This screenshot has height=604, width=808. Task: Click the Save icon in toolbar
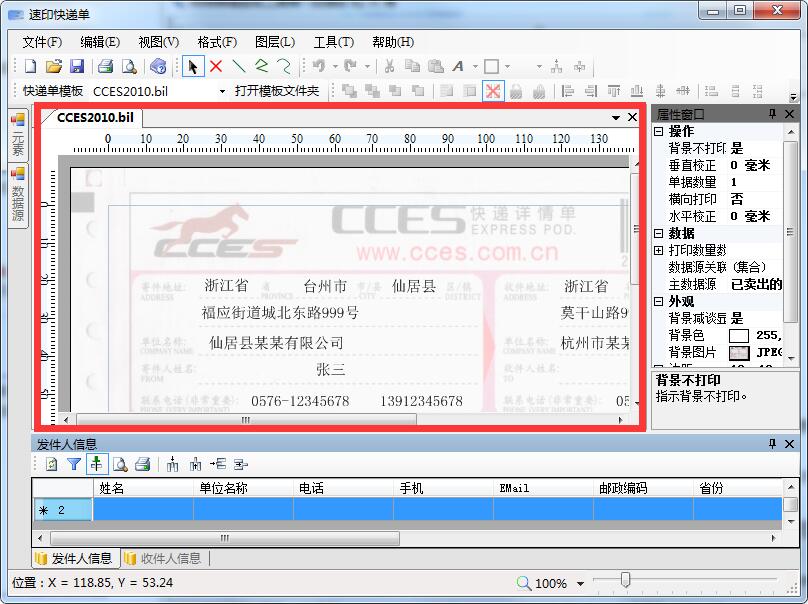77,67
